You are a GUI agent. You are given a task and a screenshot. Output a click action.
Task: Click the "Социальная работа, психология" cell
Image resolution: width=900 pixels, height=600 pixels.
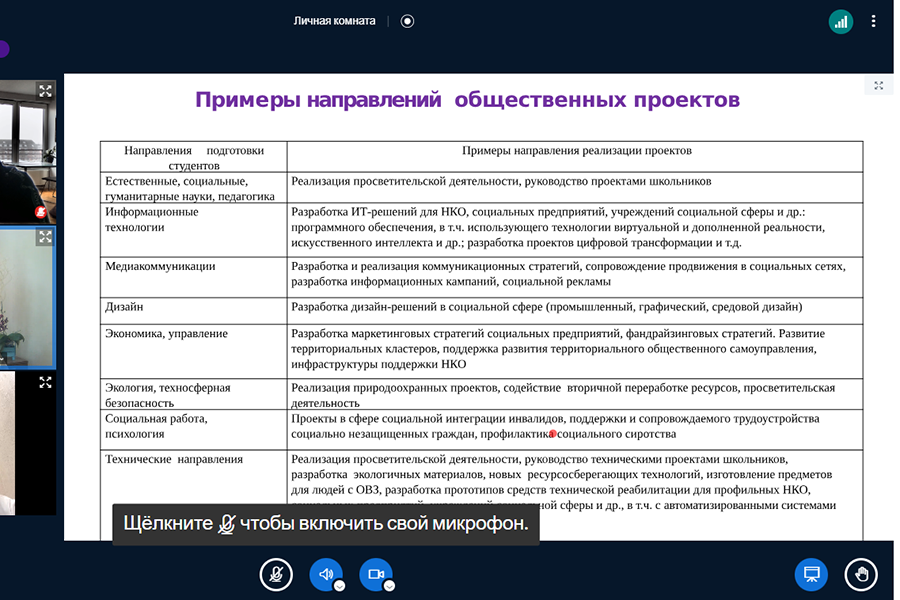click(193, 429)
